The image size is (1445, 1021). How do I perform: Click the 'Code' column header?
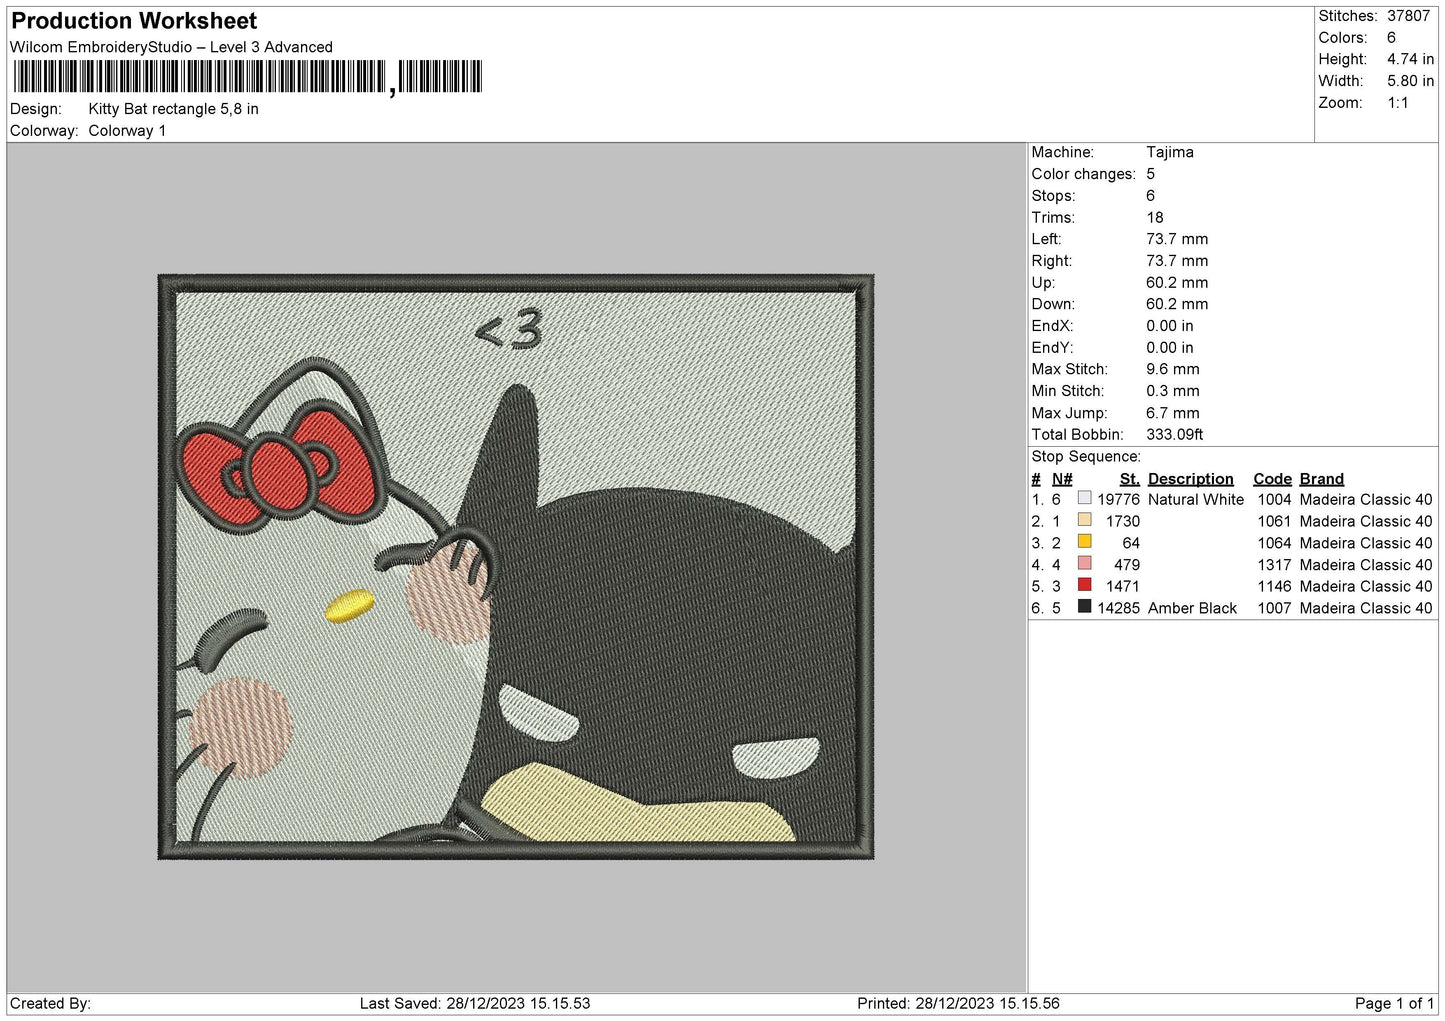coord(1272,479)
